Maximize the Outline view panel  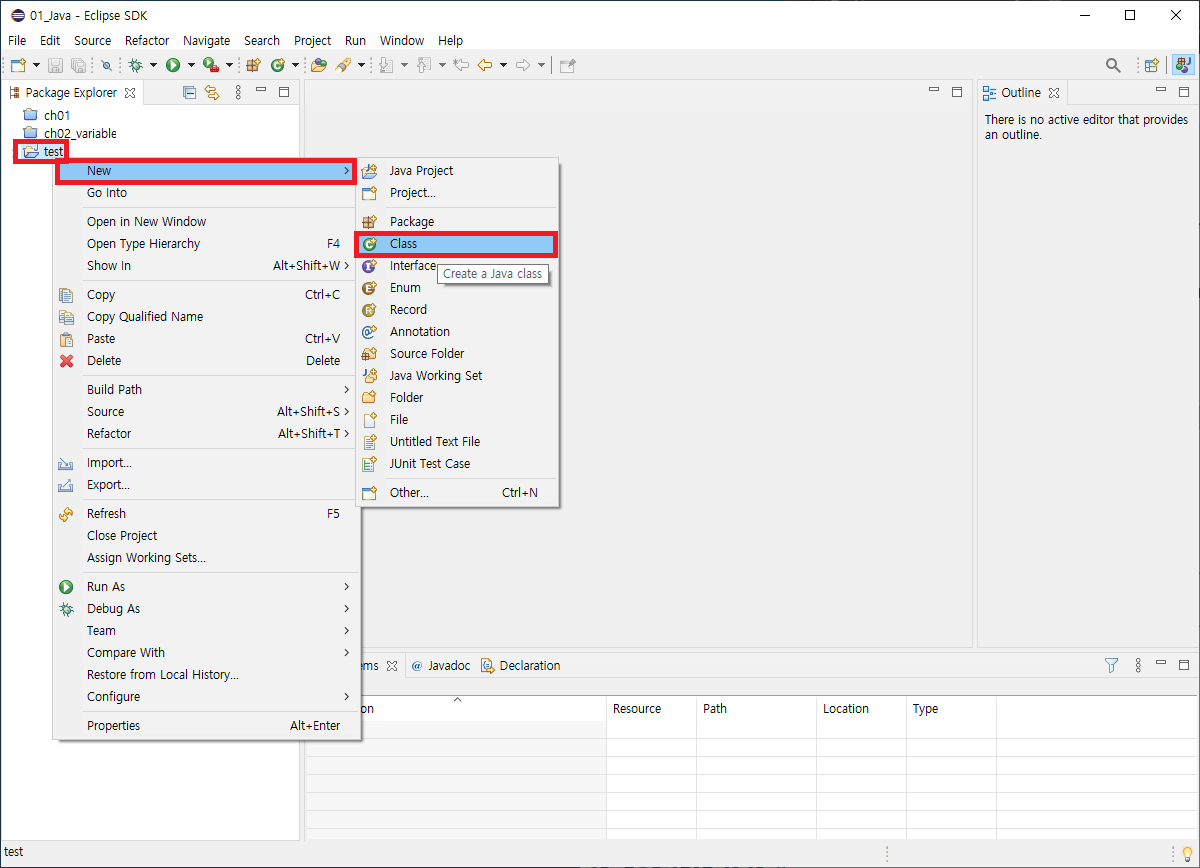point(1184,92)
